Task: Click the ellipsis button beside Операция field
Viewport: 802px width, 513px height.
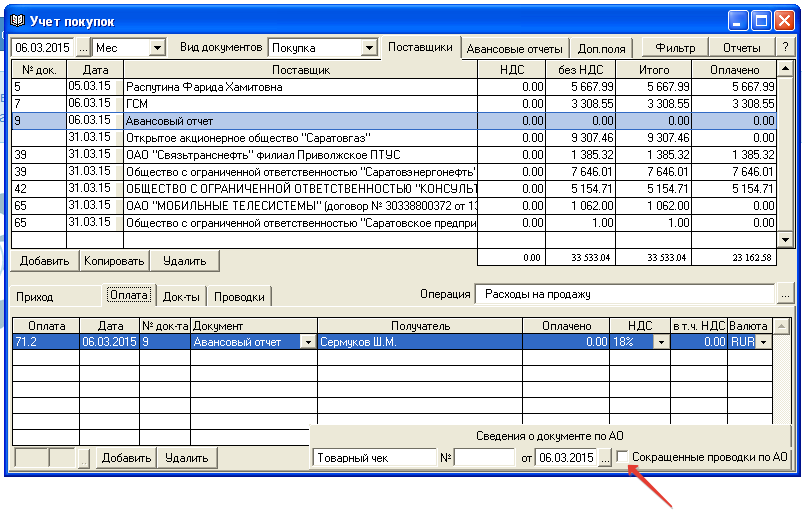Action: point(785,294)
